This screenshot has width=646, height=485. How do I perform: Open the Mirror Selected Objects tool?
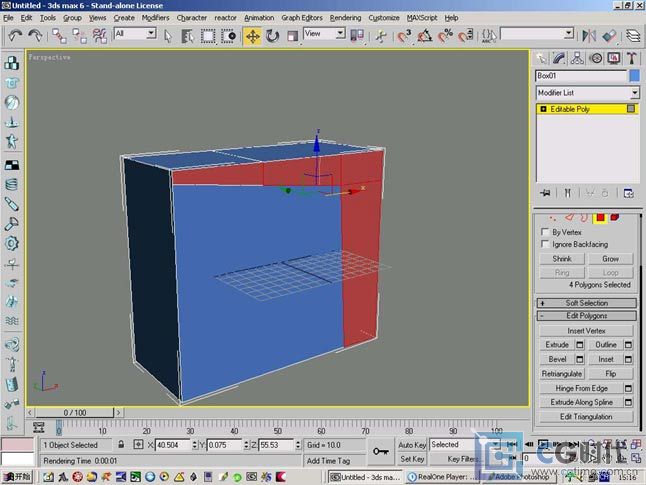[x=589, y=36]
